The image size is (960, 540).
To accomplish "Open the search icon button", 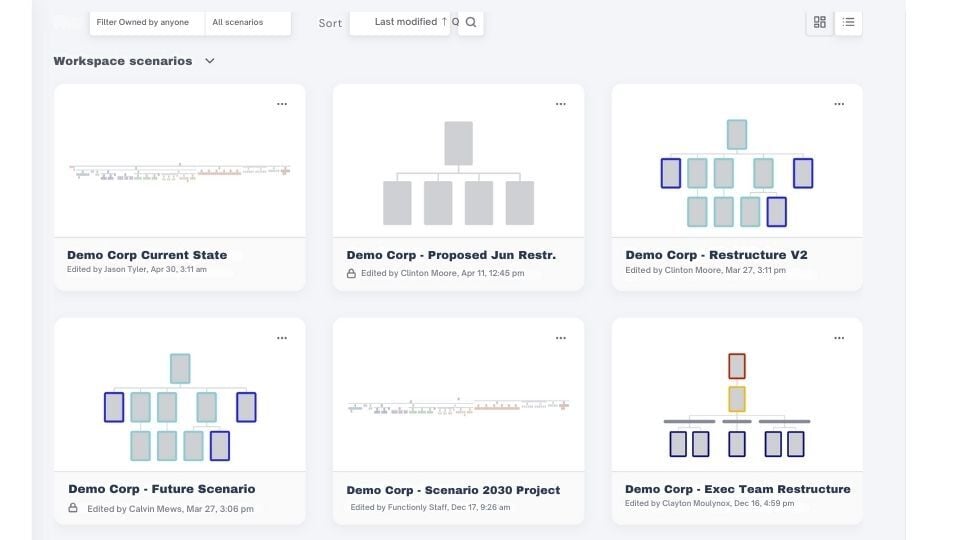I will 471,22.
